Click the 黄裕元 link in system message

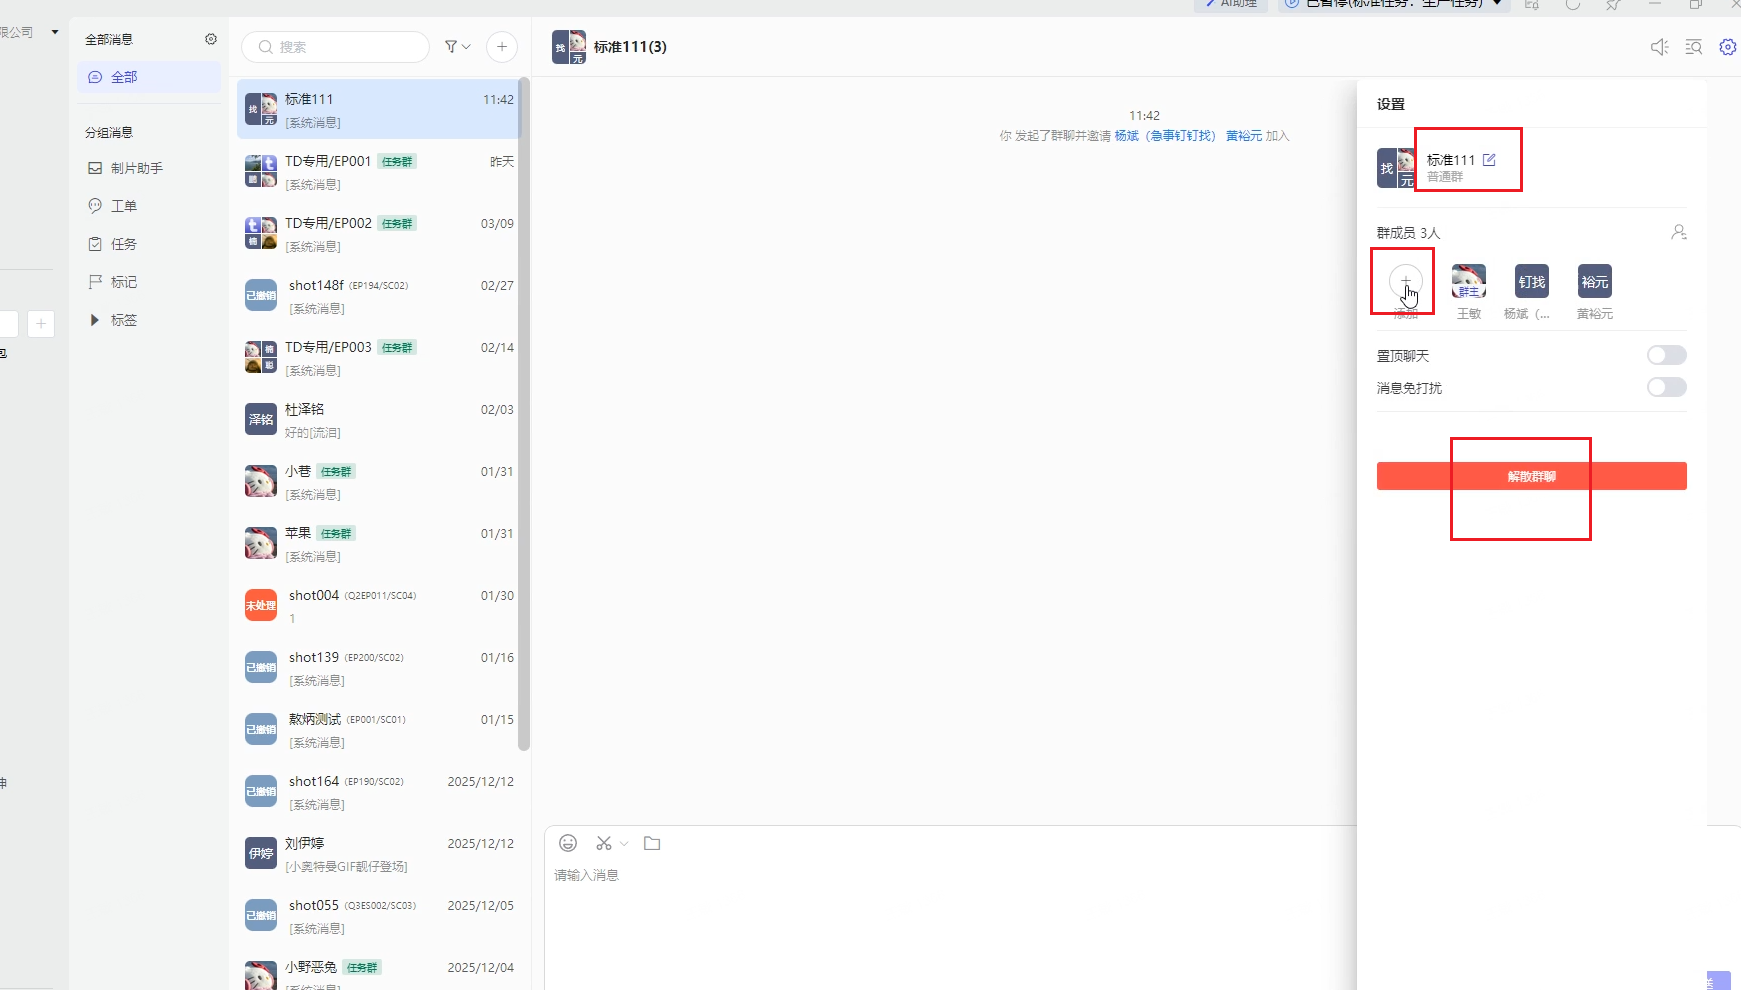[x=1243, y=136]
